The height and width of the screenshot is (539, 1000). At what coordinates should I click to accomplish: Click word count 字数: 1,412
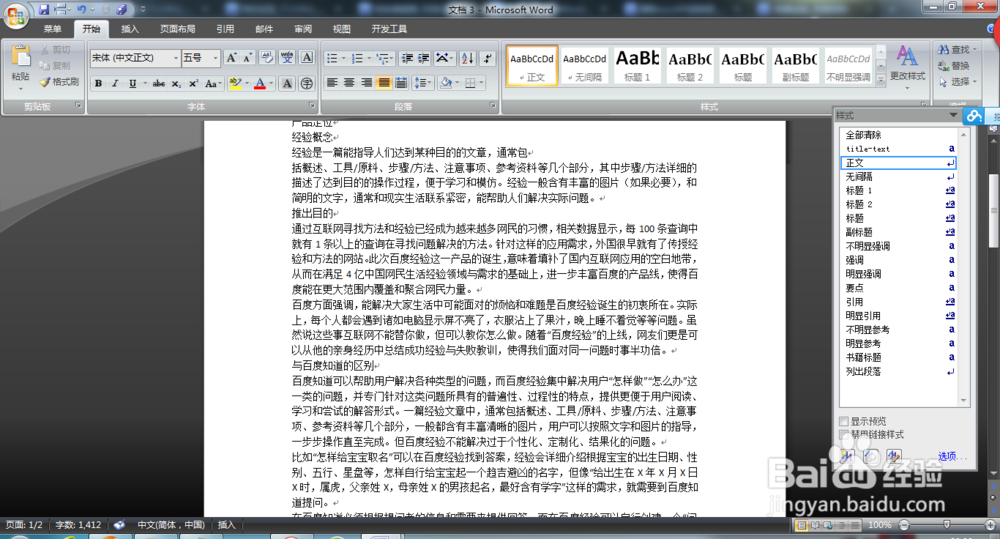(78, 525)
